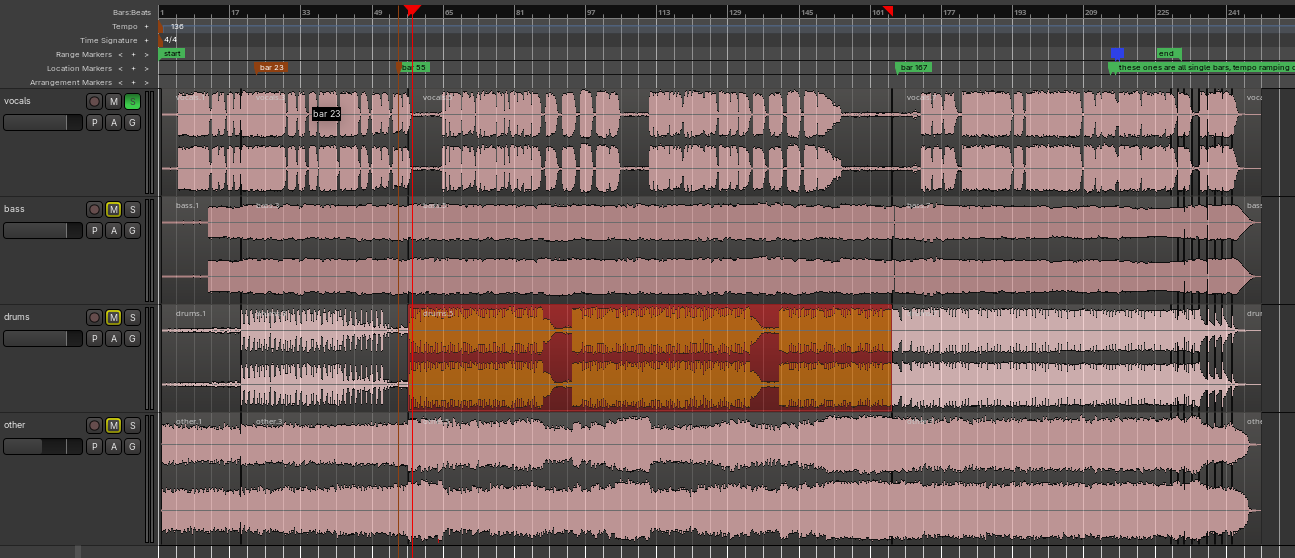Add a new location marker with plus

click(133, 68)
